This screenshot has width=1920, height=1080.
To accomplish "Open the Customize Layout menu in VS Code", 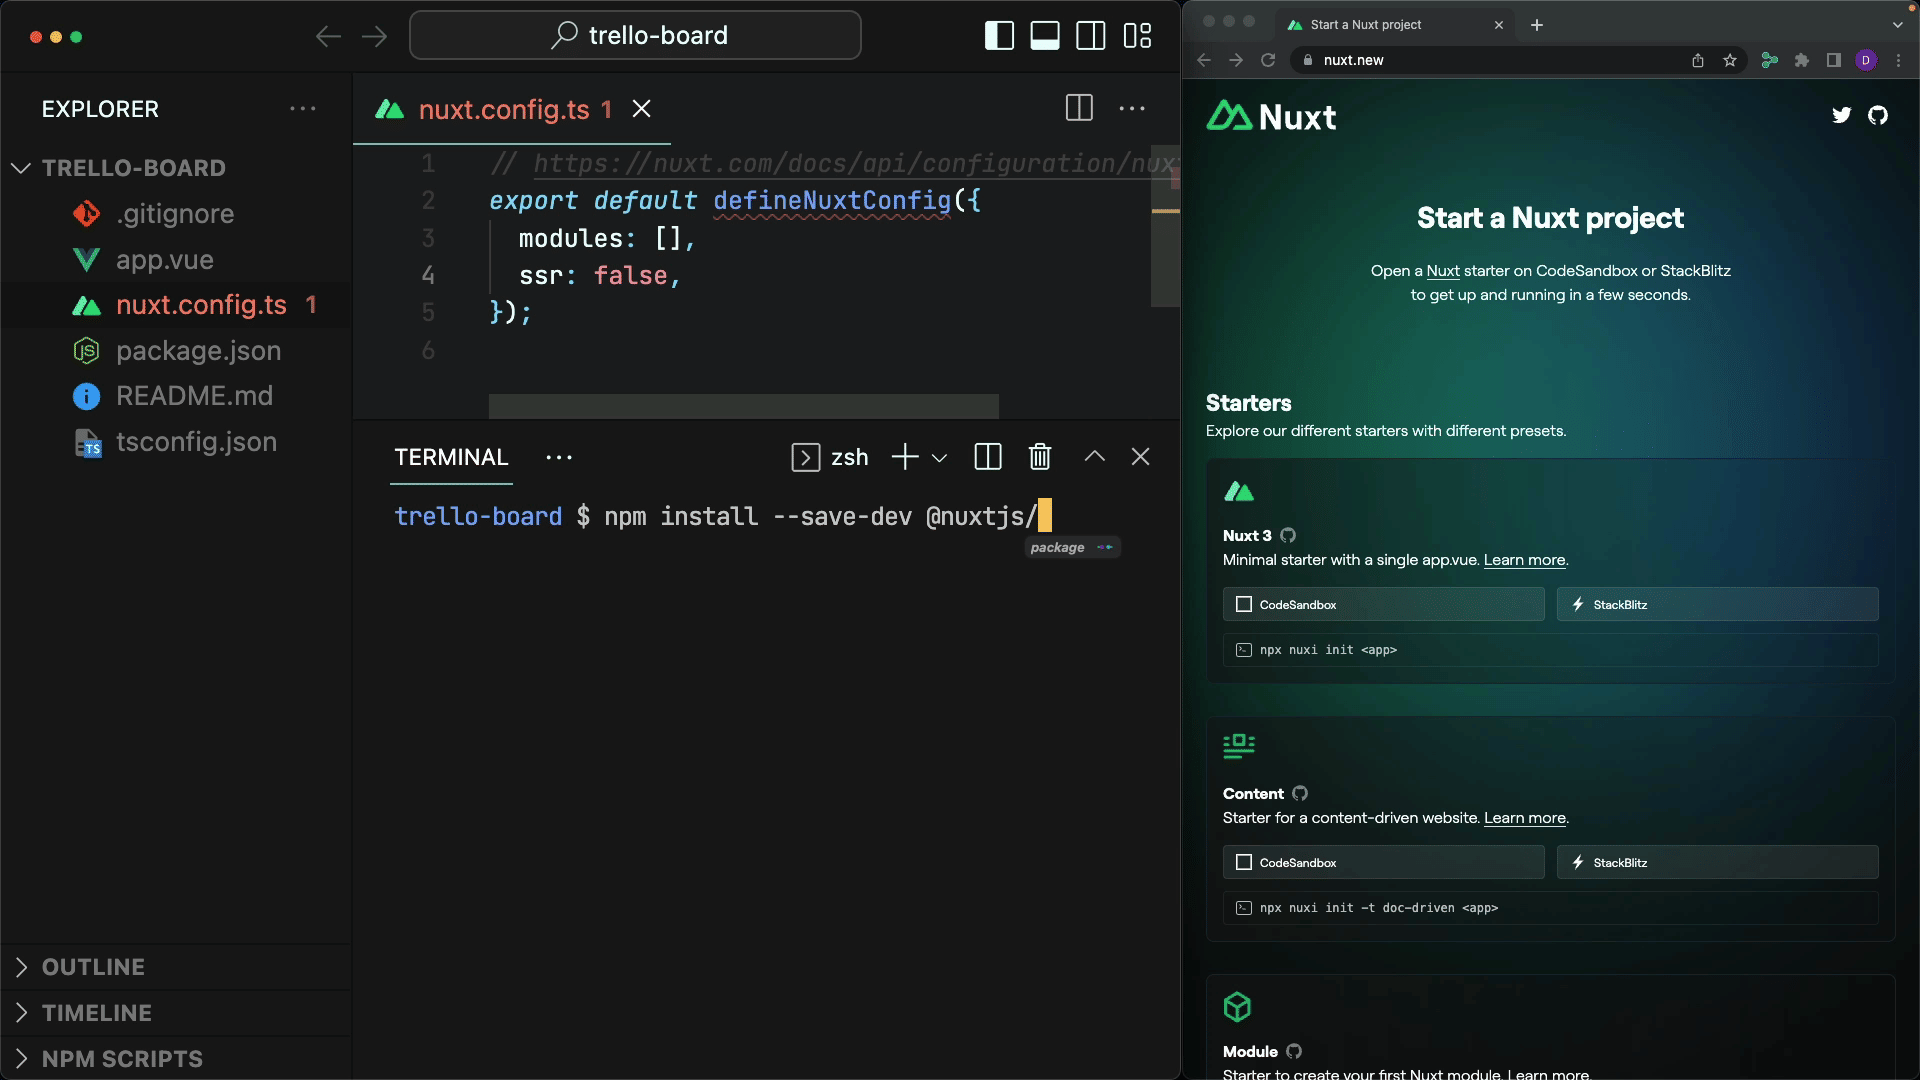I will [x=1137, y=36].
